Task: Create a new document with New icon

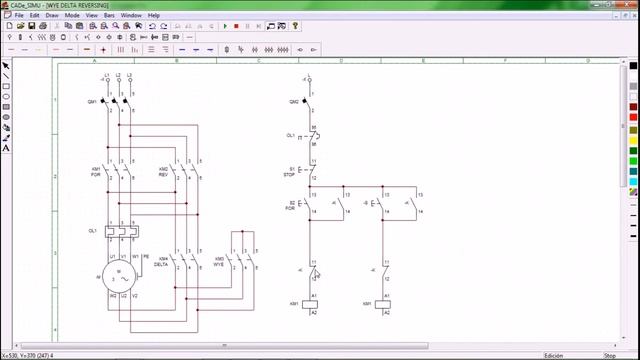Action: coord(9,26)
